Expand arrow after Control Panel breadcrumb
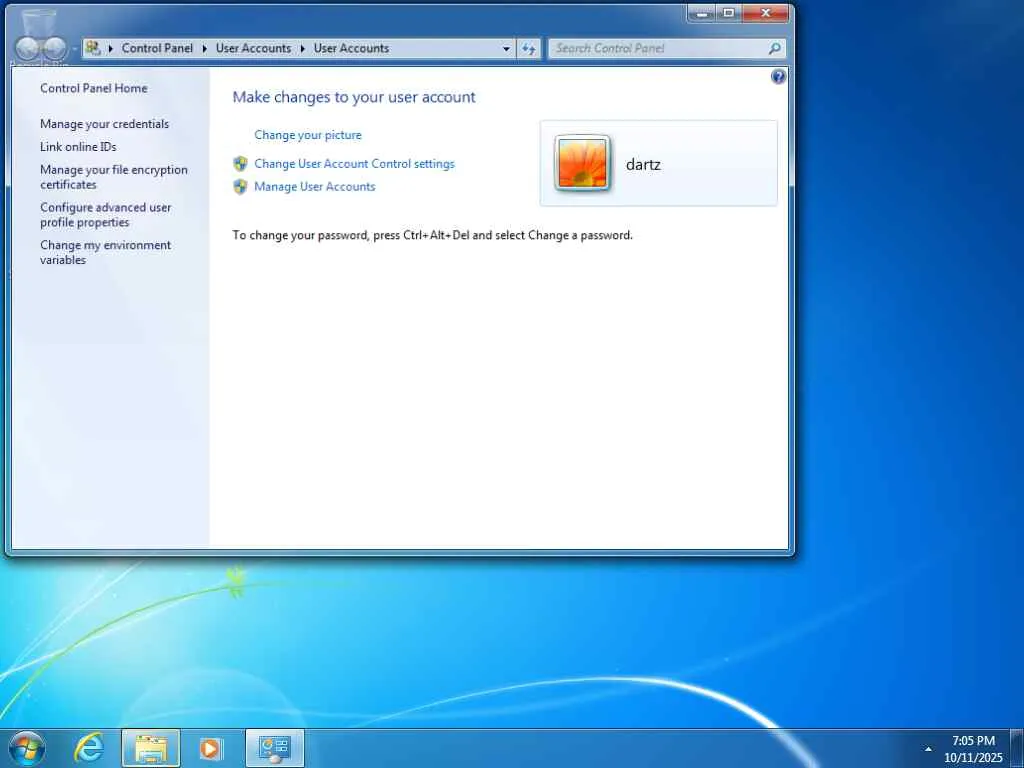 click(x=204, y=48)
